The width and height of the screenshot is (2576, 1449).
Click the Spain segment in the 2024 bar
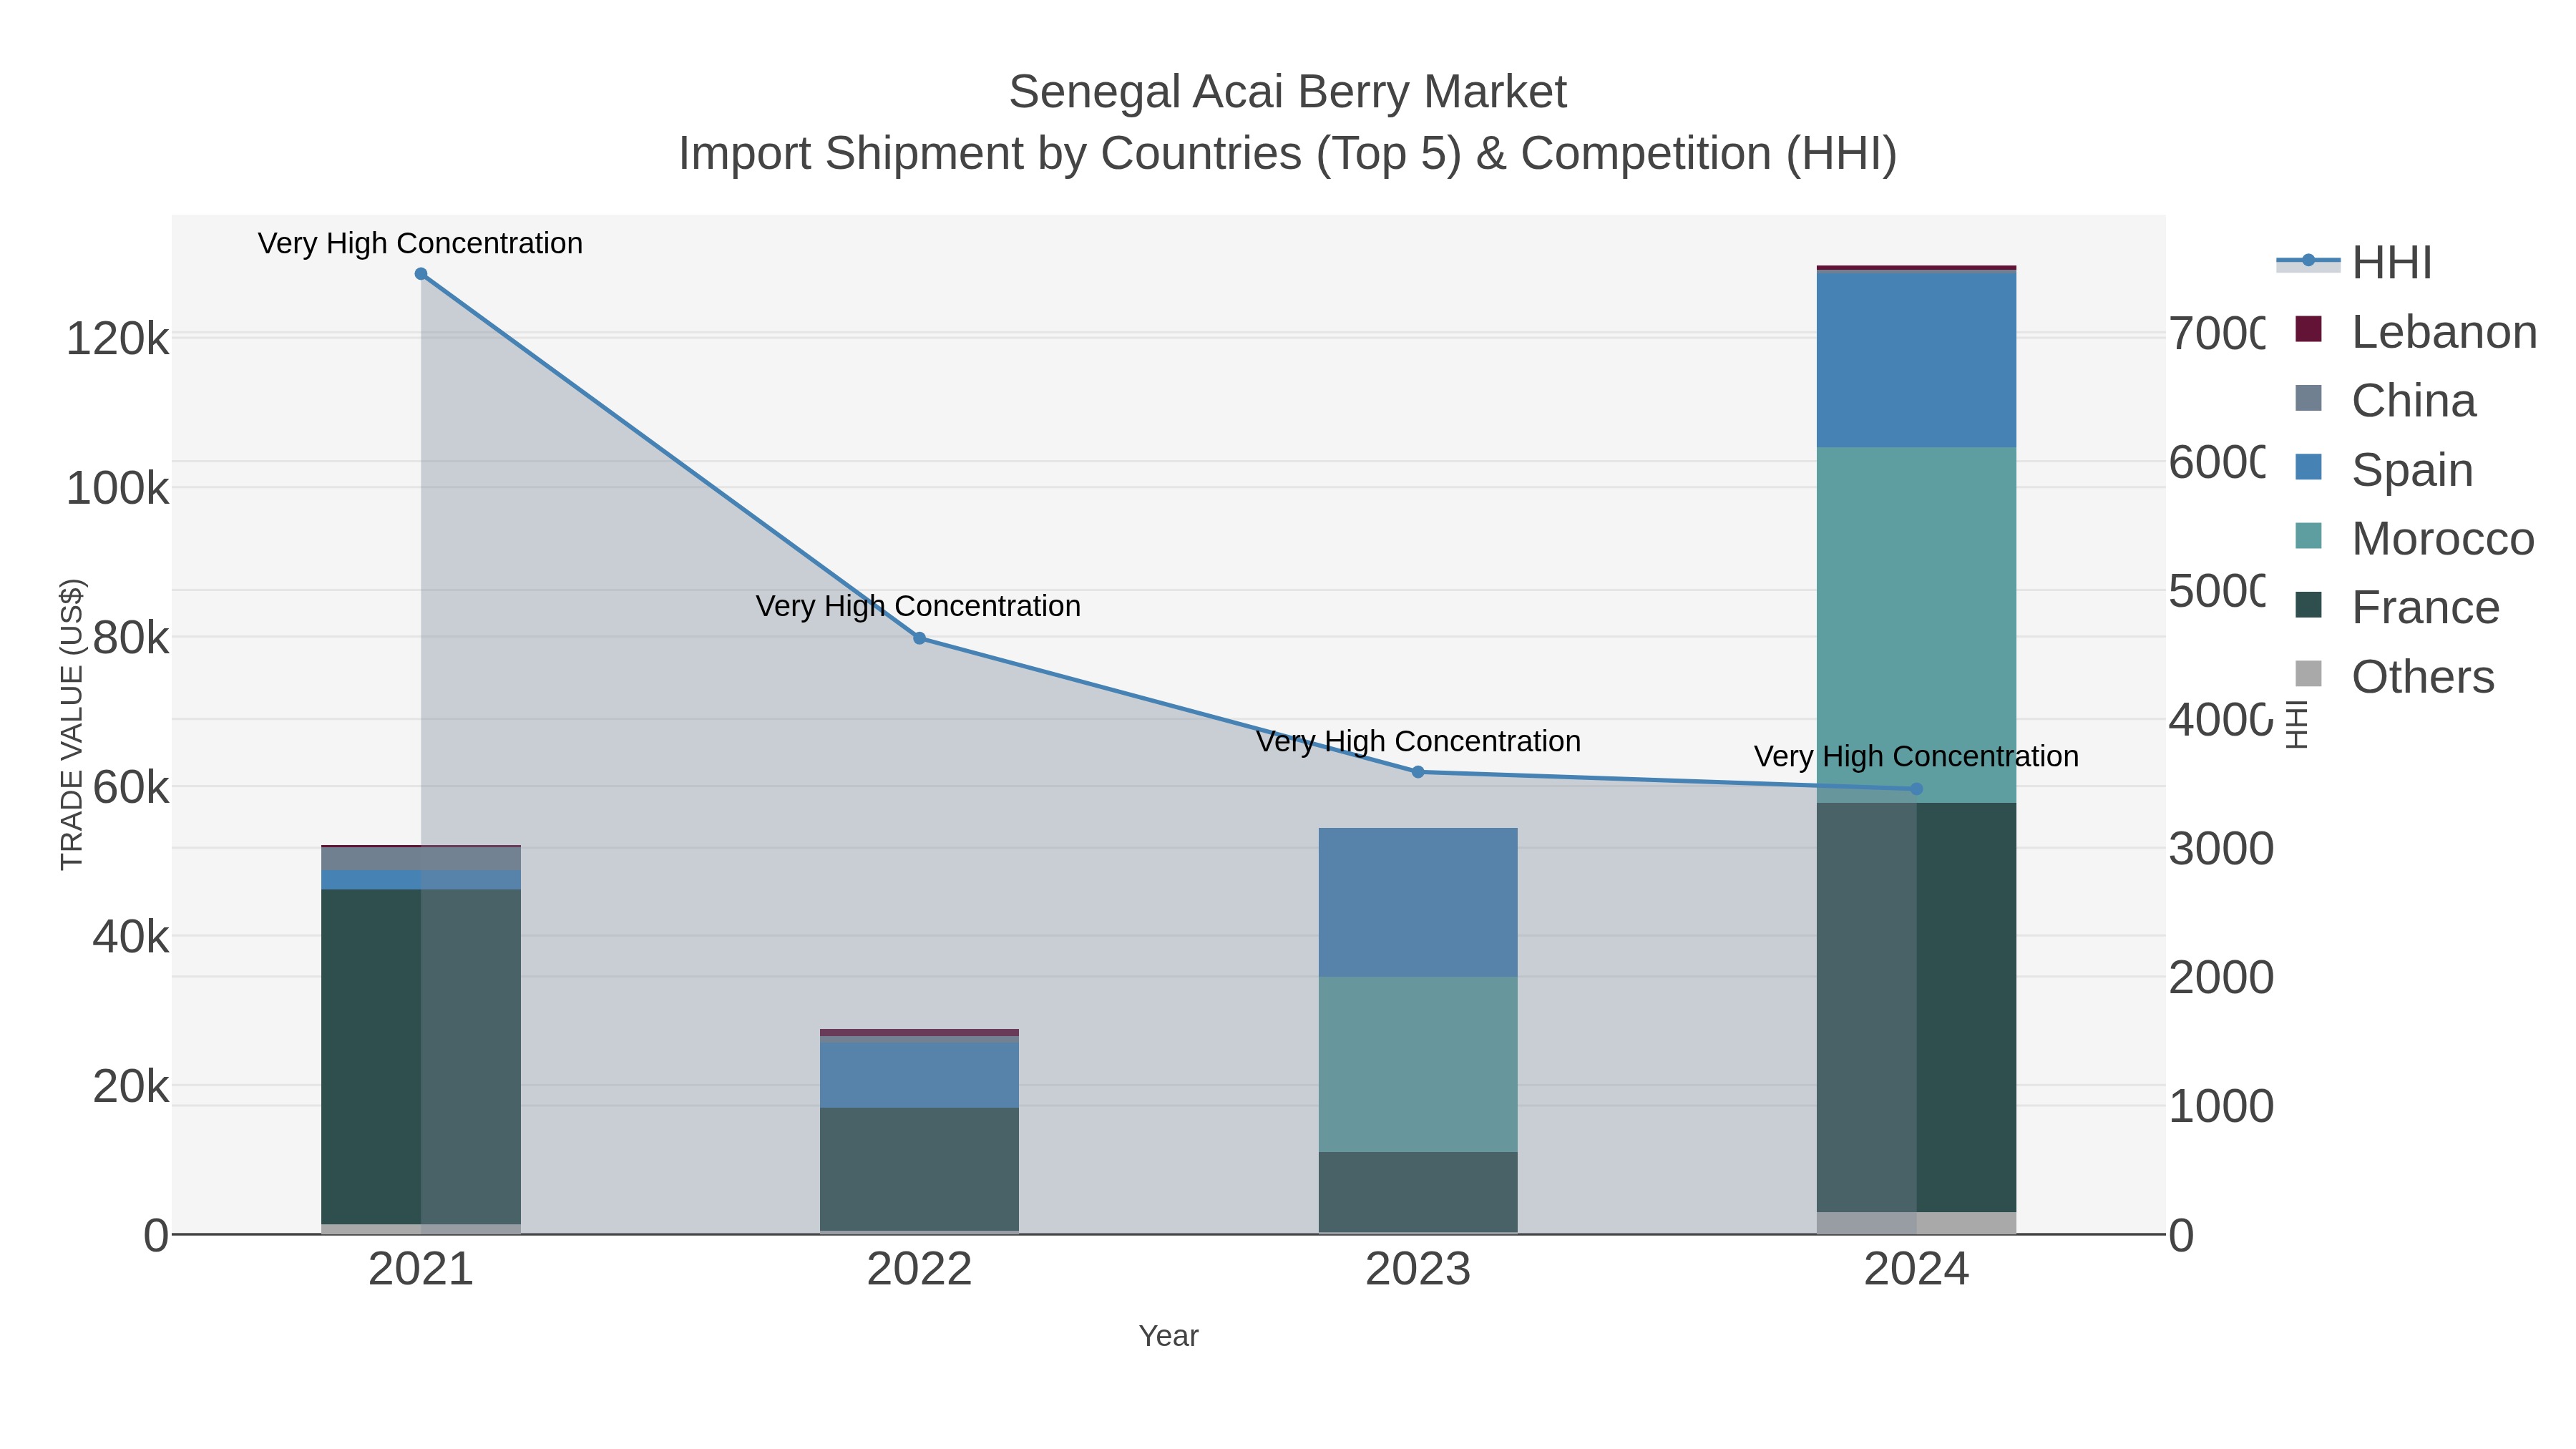click(1916, 360)
